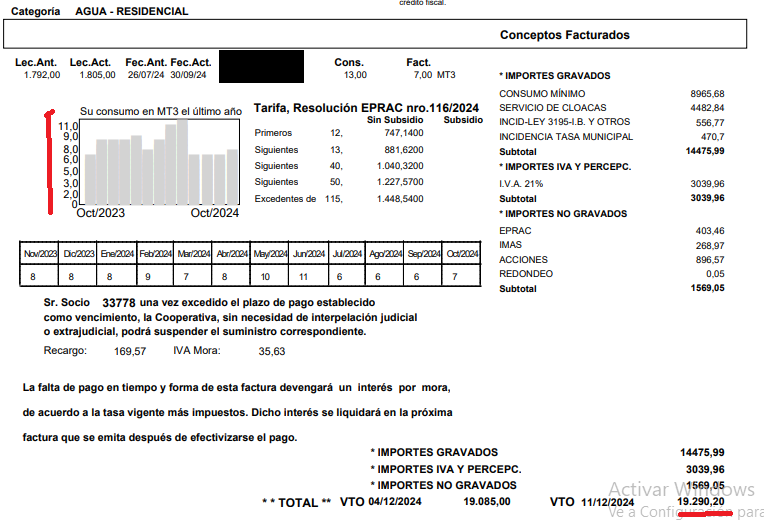This screenshot has height=527, width=764.
Task: Click the member number 33778
Action: coord(119,303)
